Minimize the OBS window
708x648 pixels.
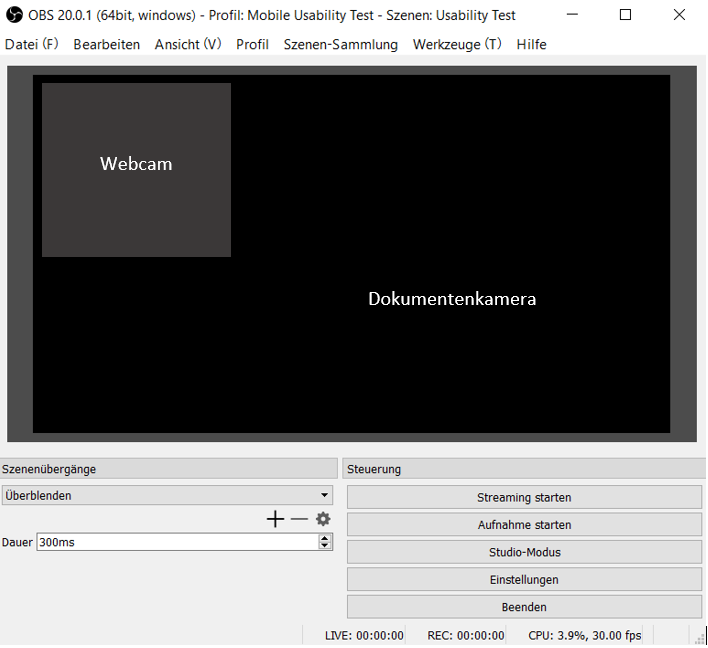click(x=572, y=15)
